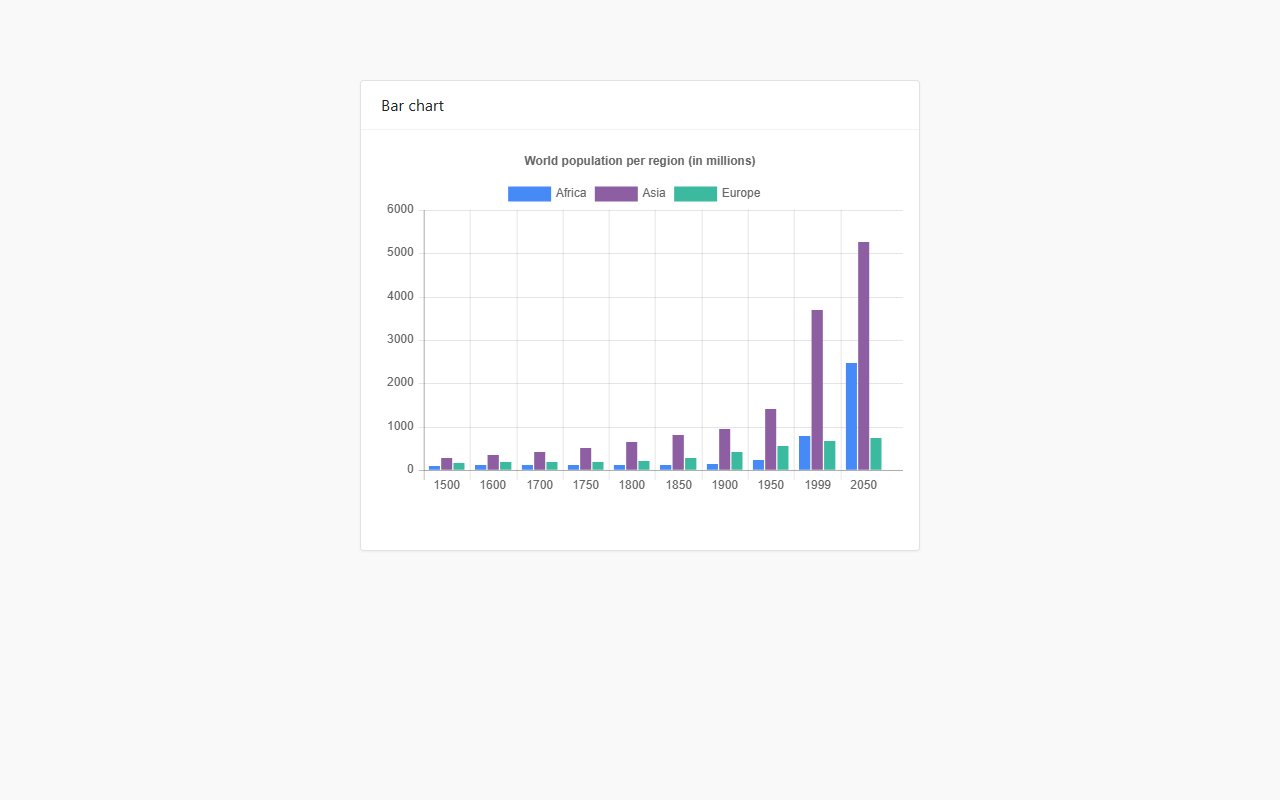Click the chart title text
The height and width of the screenshot is (800, 1280).
point(640,160)
